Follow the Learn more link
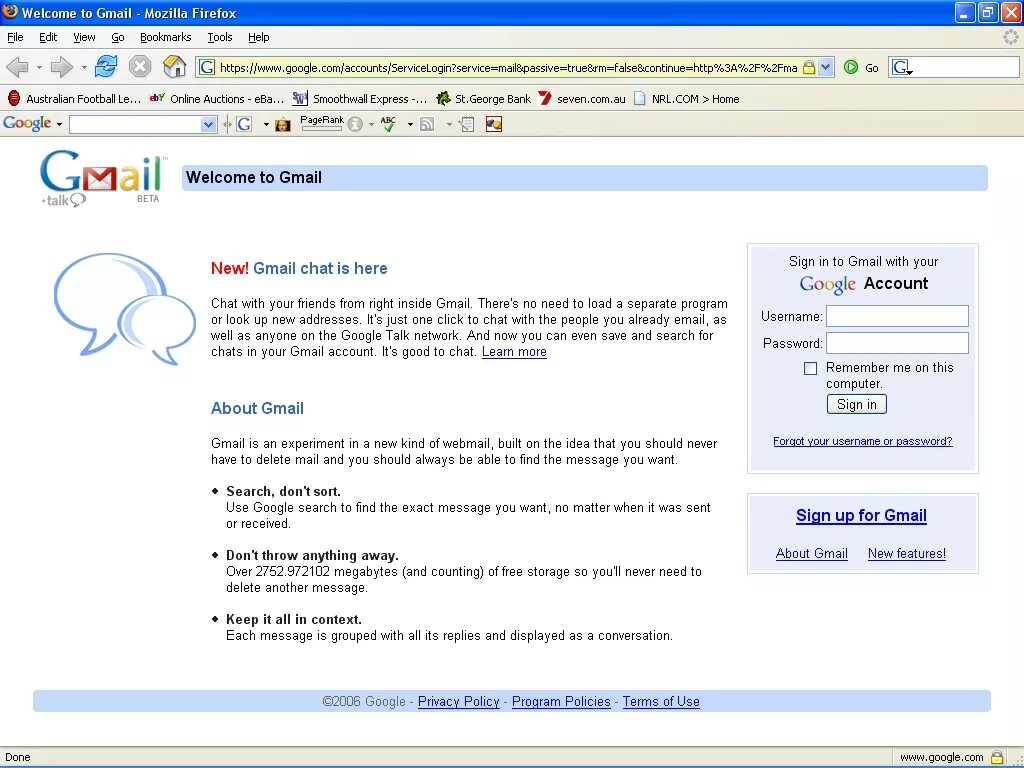Viewport: 1024px width, 768px height. pos(514,352)
